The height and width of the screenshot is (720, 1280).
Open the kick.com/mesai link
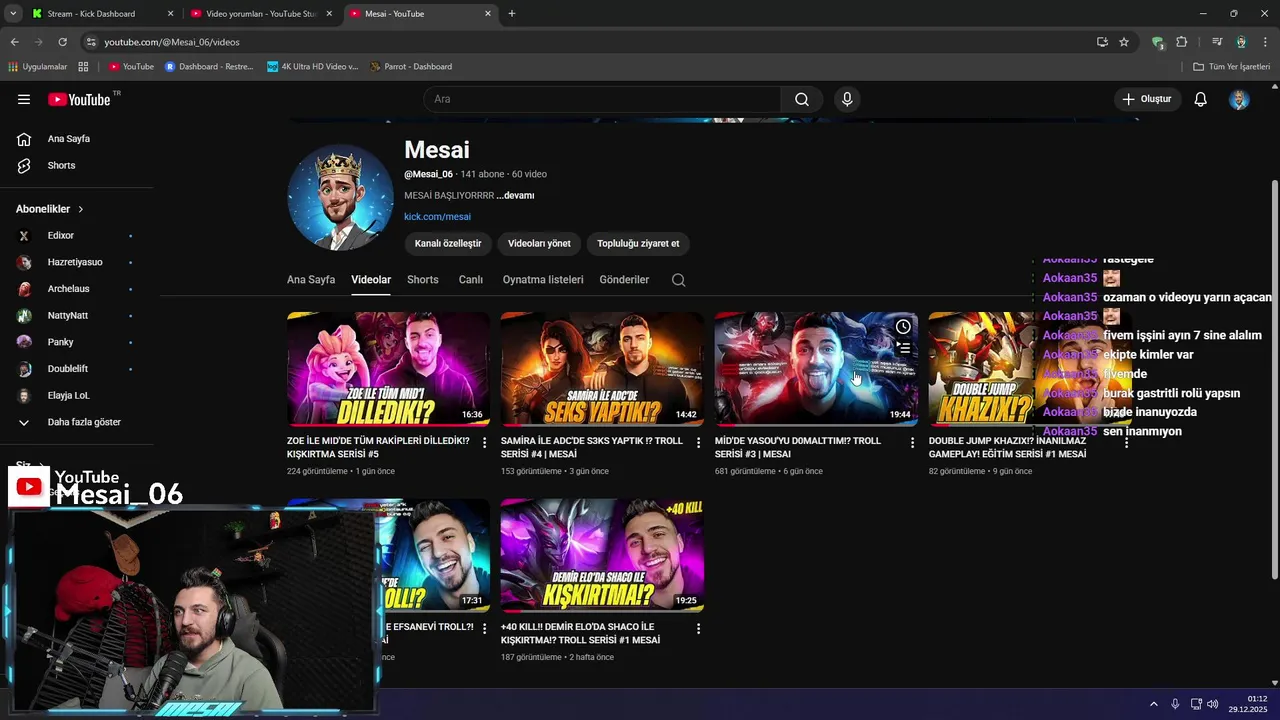coord(437,216)
